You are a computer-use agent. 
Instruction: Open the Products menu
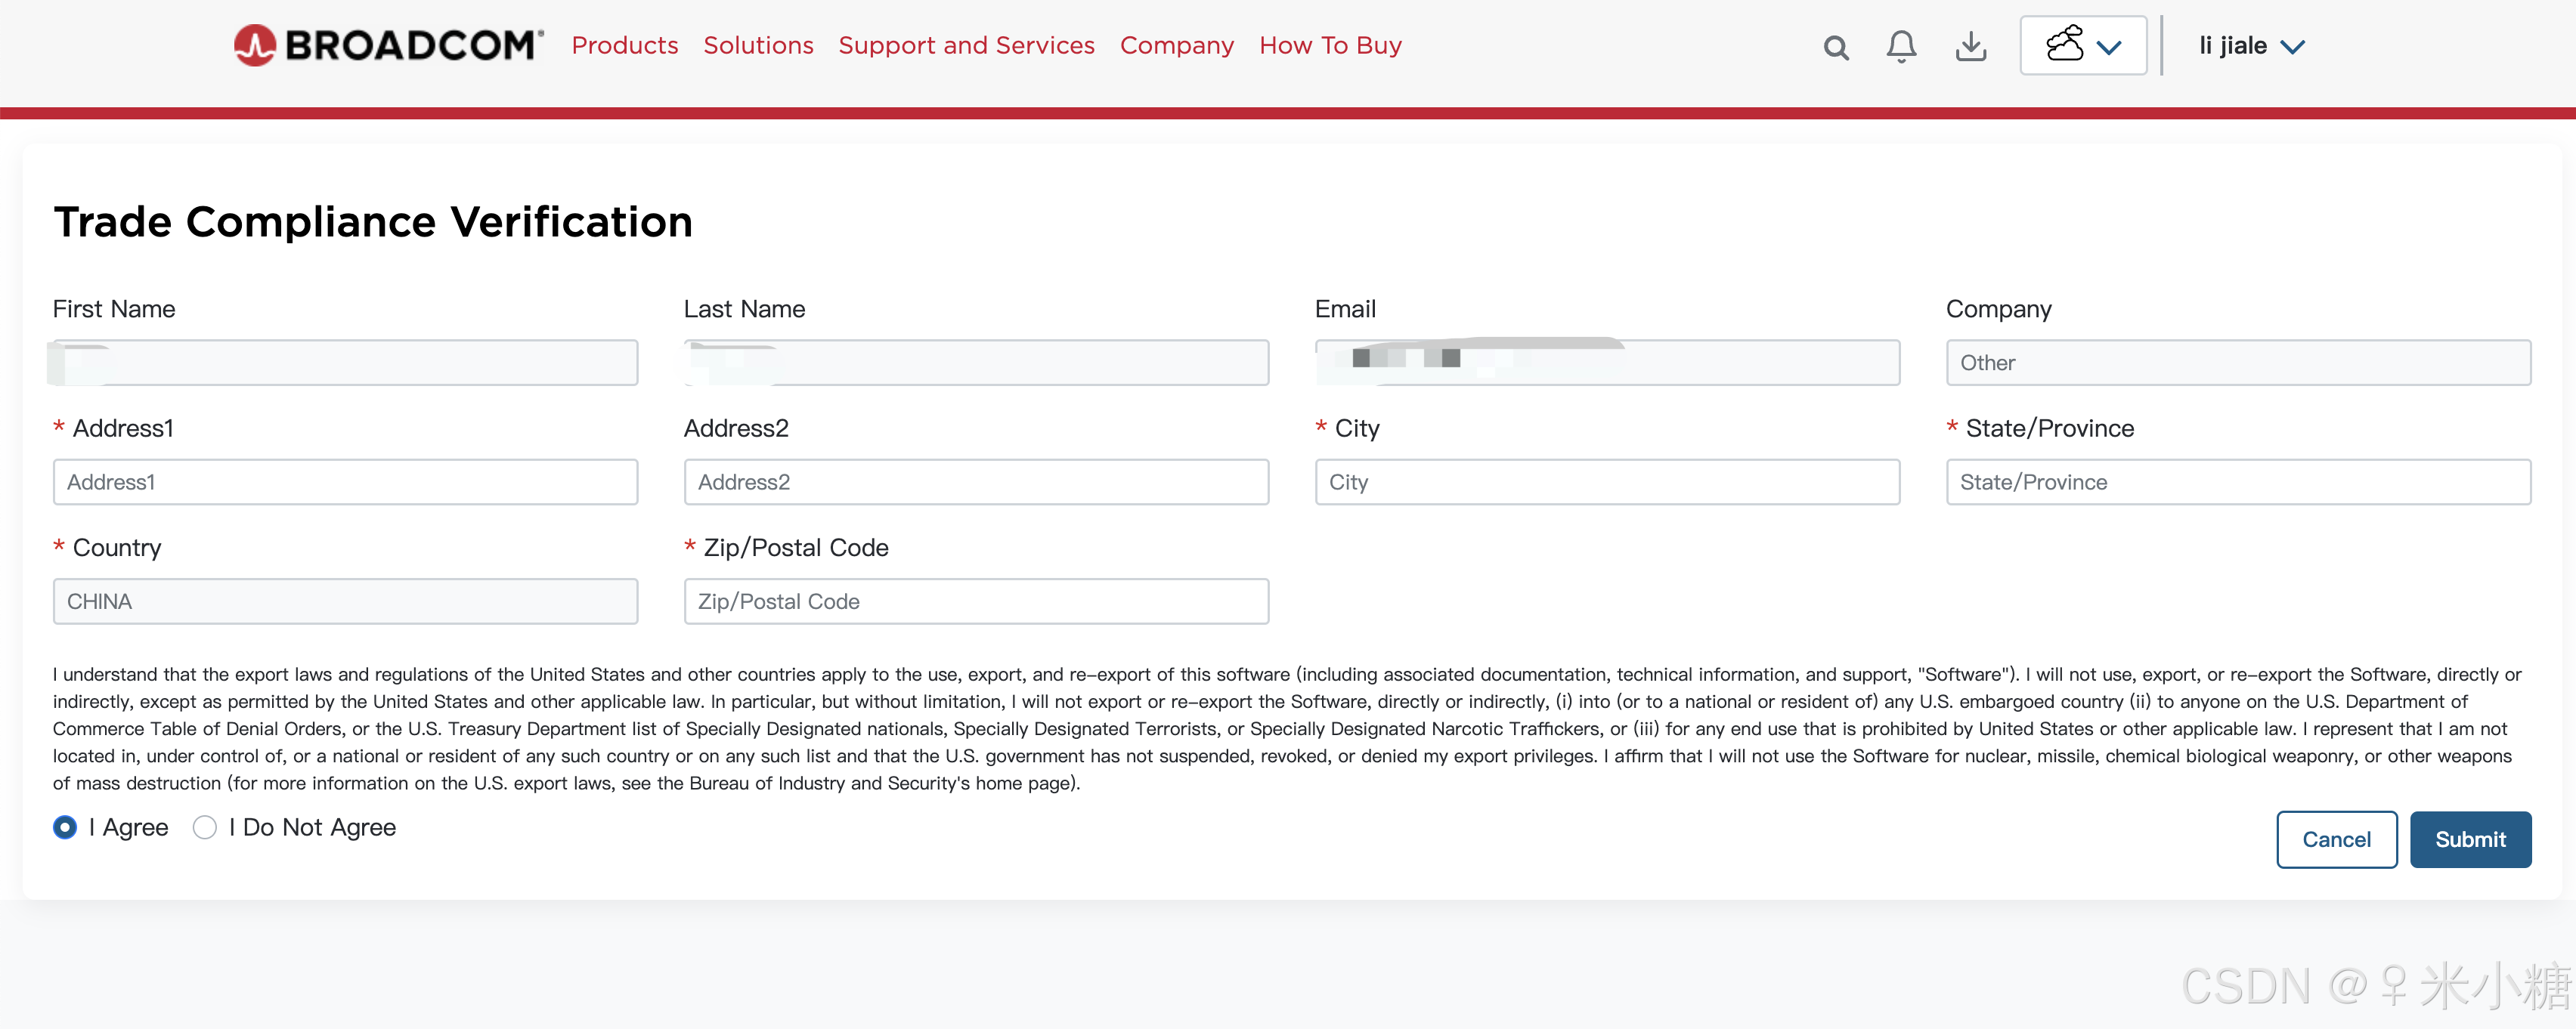[x=624, y=45]
